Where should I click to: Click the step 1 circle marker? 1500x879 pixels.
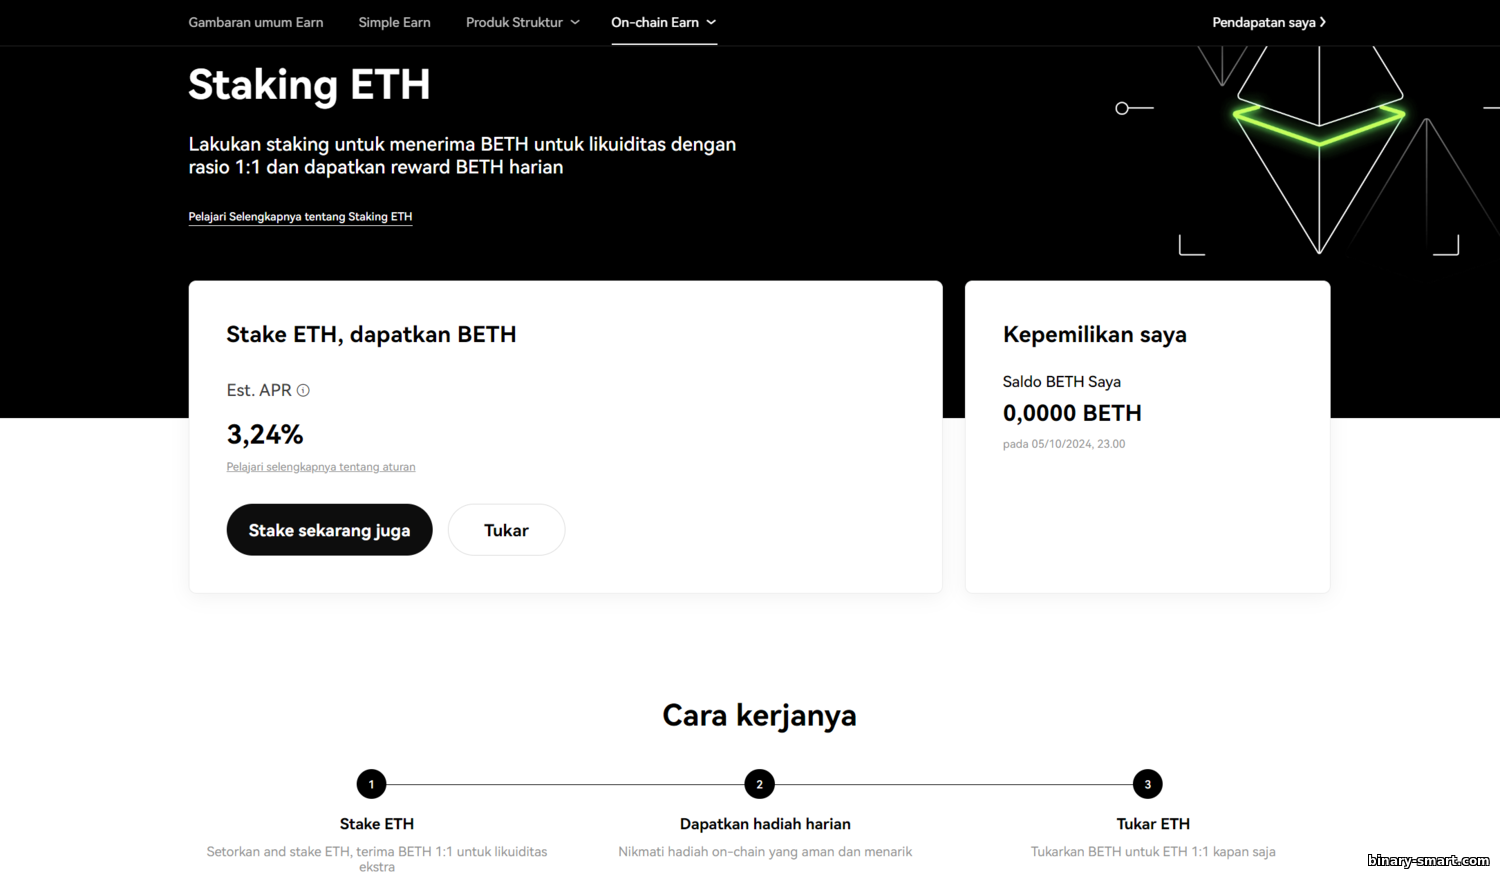click(371, 784)
